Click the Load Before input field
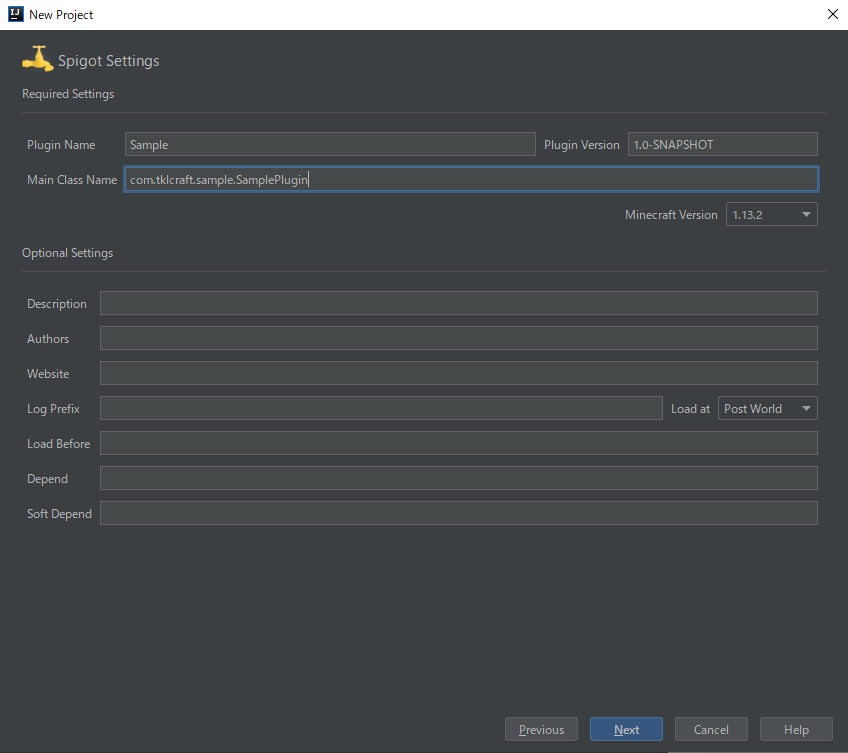Image resolution: width=848 pixels, height=753 pixels. [458, 443]
